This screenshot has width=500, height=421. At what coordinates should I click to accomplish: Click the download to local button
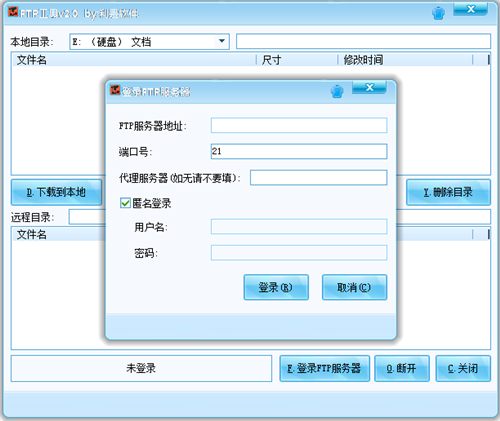[x=56, y=192]
